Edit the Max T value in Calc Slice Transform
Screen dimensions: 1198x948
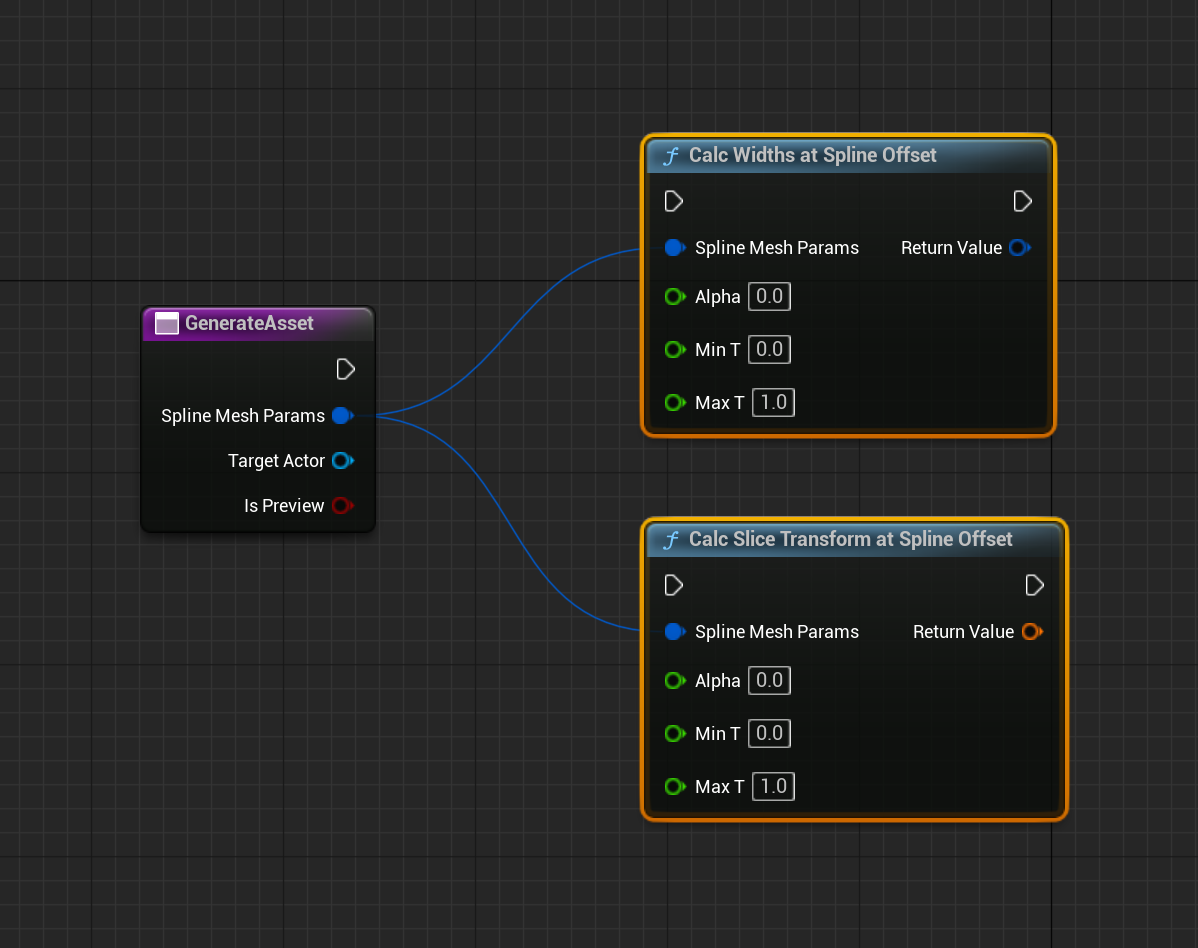773,787
